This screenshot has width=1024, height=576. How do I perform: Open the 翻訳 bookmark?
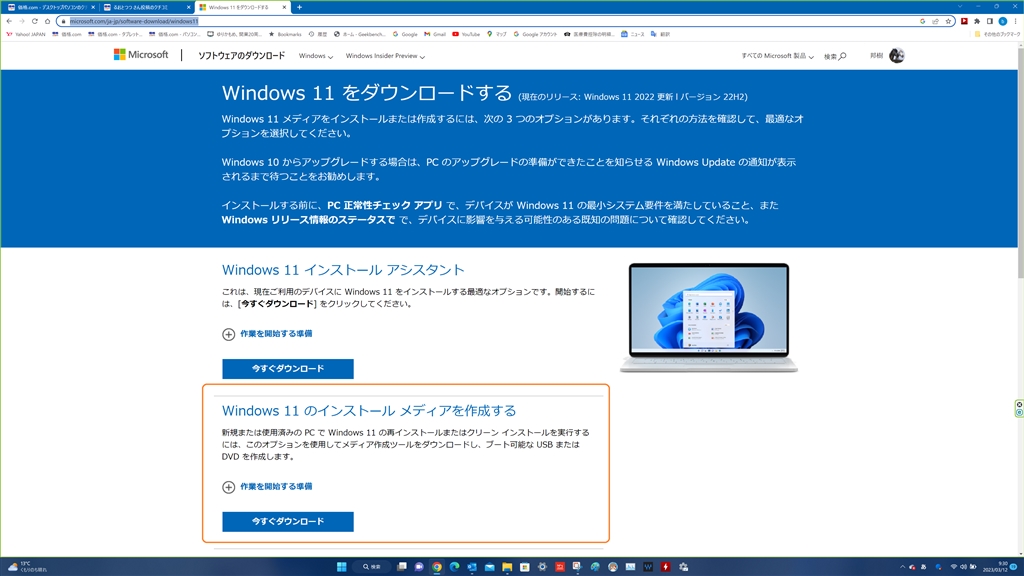click(660, 34)
